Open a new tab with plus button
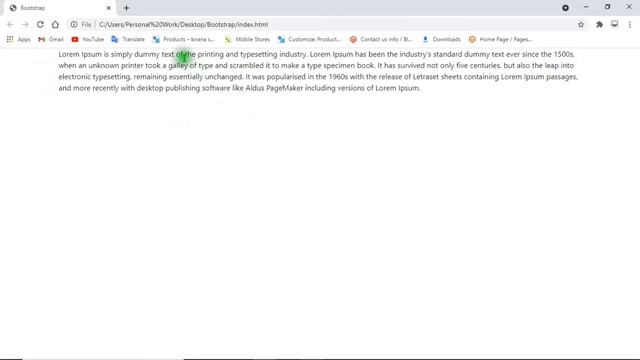 [x=126, y=8]
